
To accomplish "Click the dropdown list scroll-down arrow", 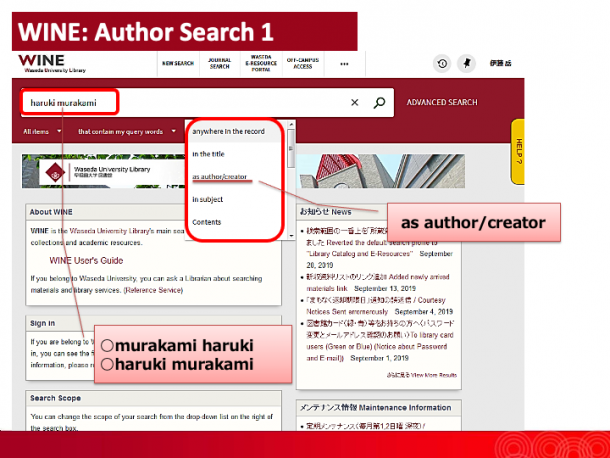I will pyautogui.click(x=291, y=235).
